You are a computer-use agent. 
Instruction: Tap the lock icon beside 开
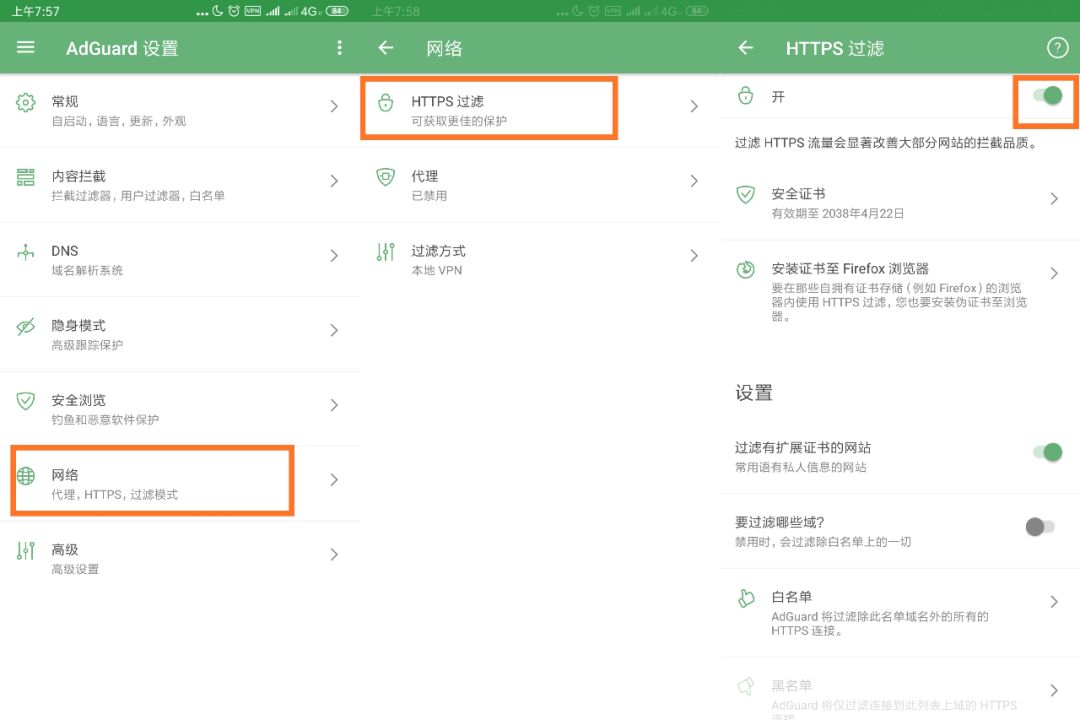coord(745,96)
